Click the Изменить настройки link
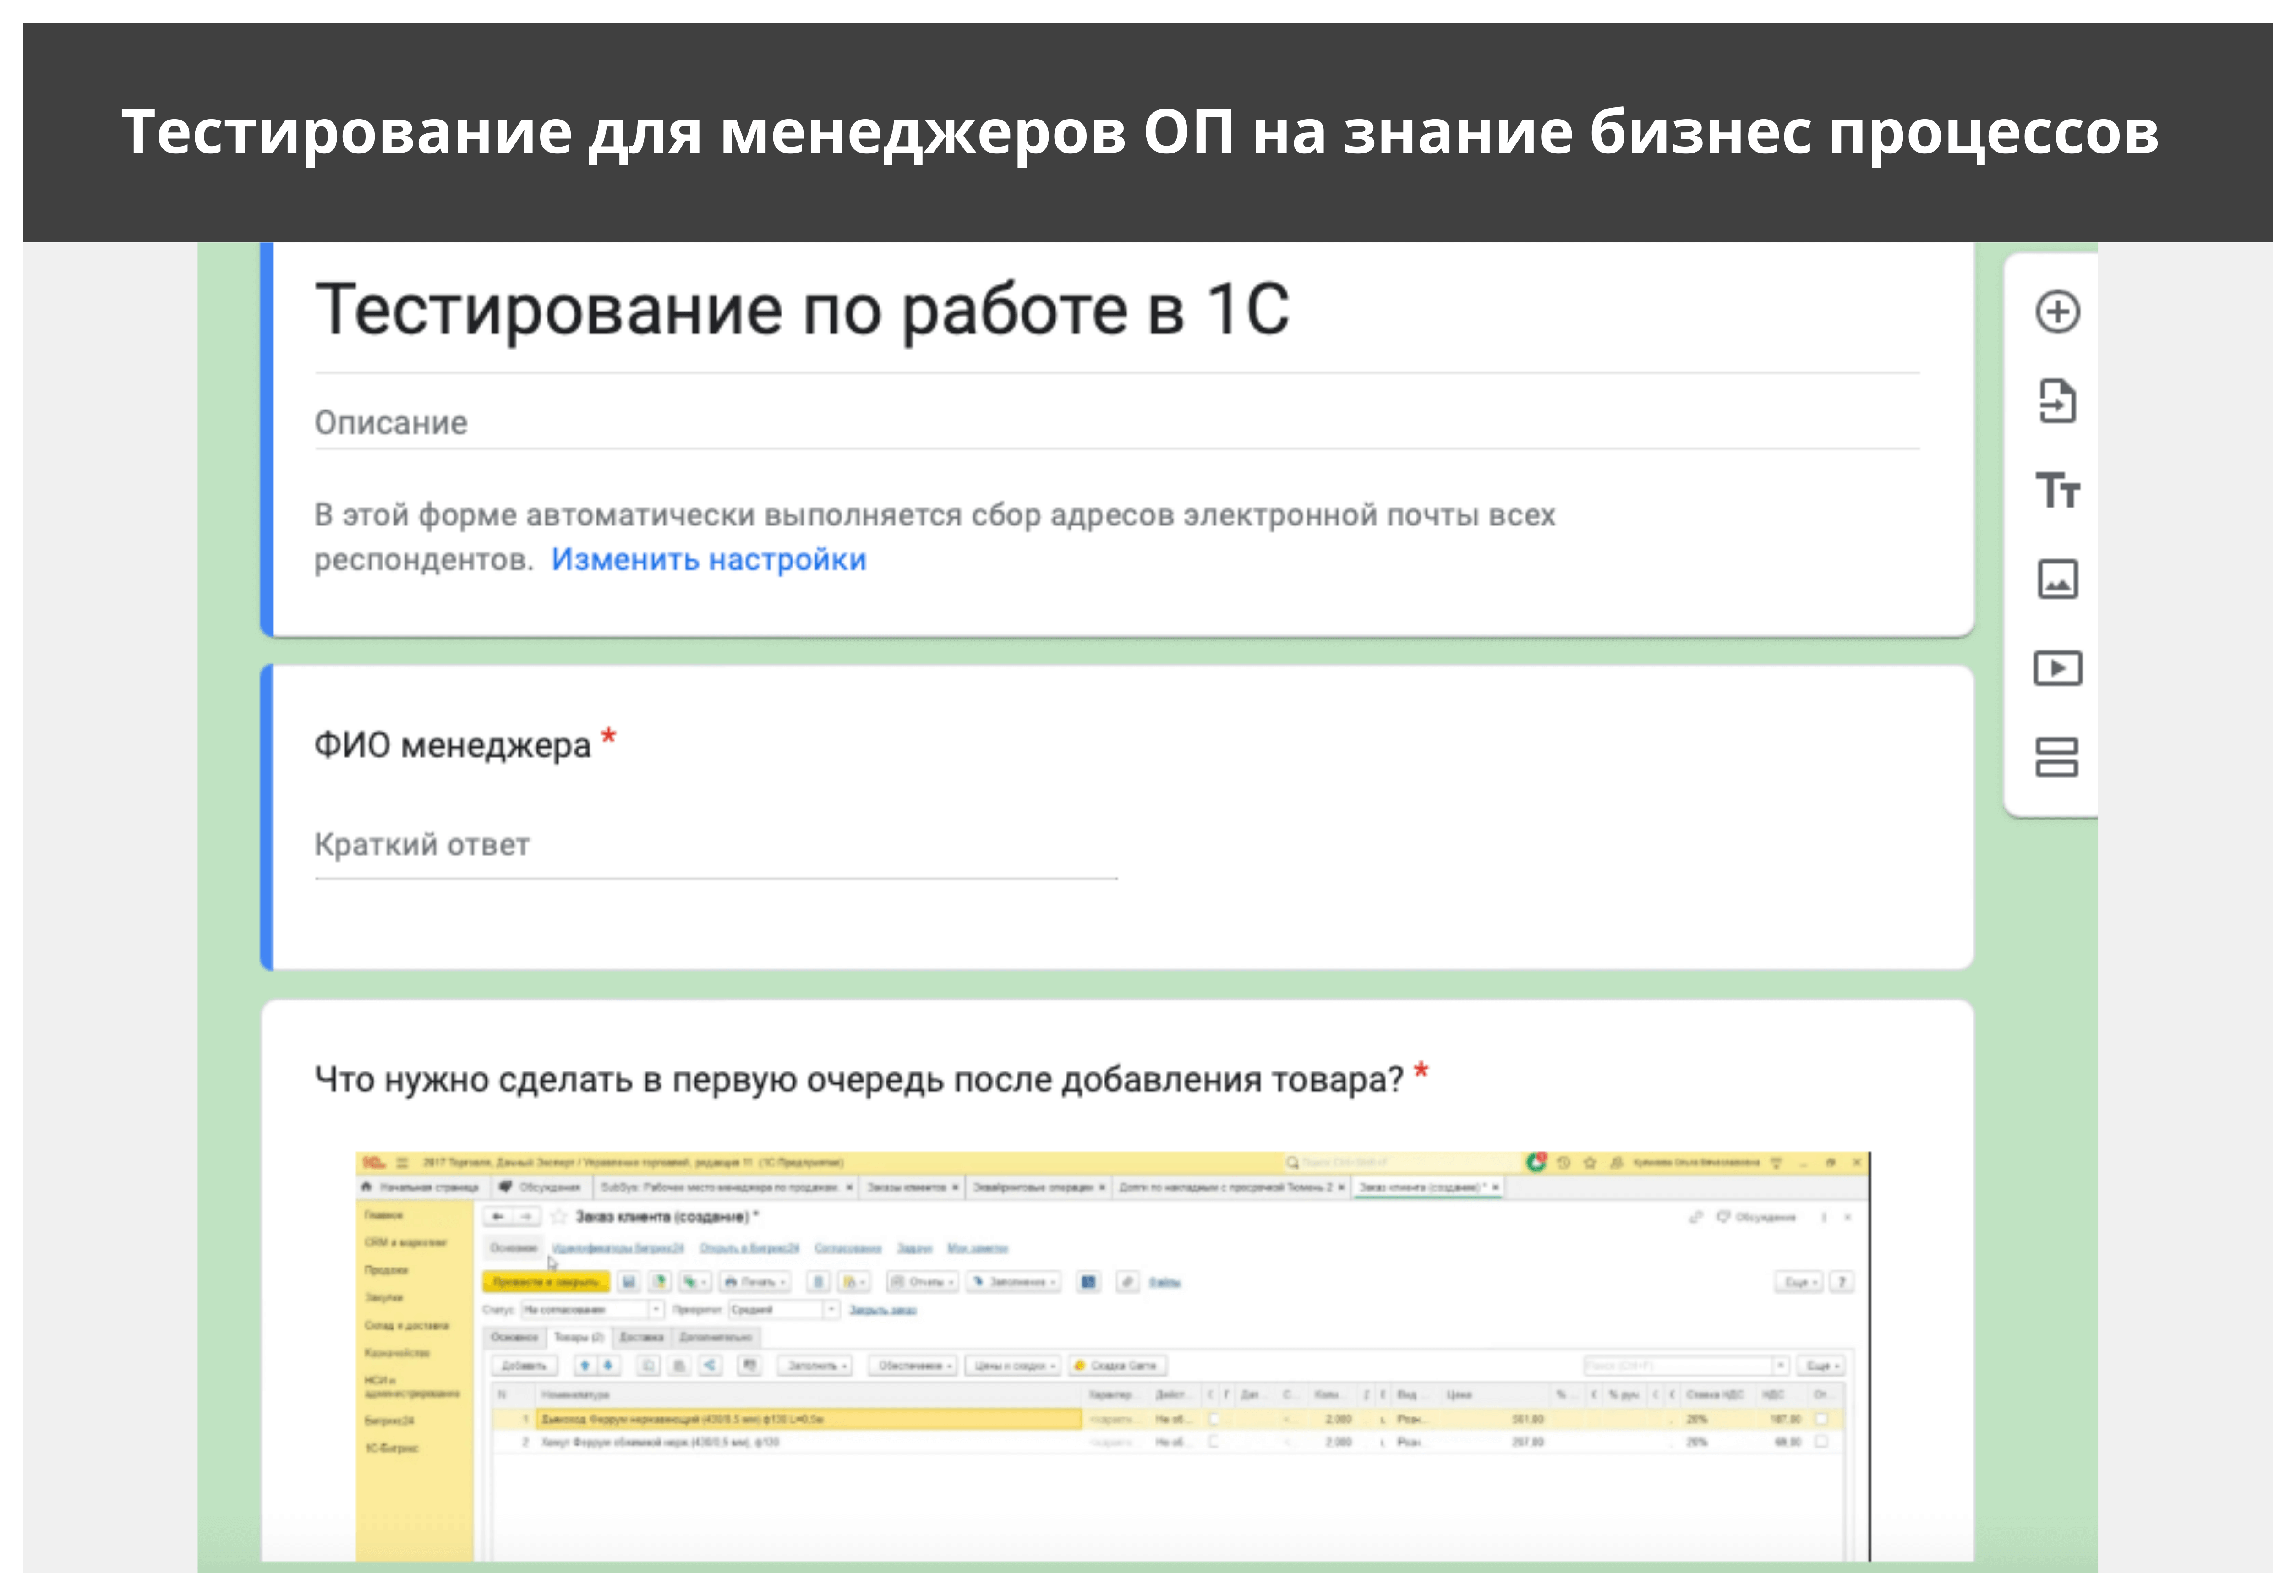Image resolution: width=2296 pixels, height=1596 pixels. [708, 560]
